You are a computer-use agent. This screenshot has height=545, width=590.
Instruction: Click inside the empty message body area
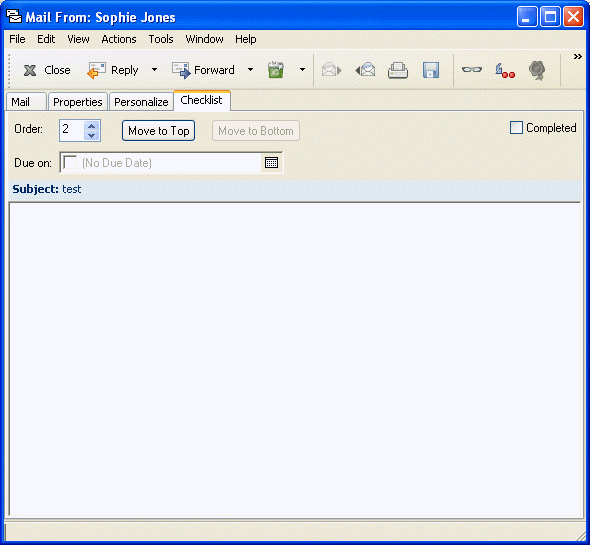(295, 359)
